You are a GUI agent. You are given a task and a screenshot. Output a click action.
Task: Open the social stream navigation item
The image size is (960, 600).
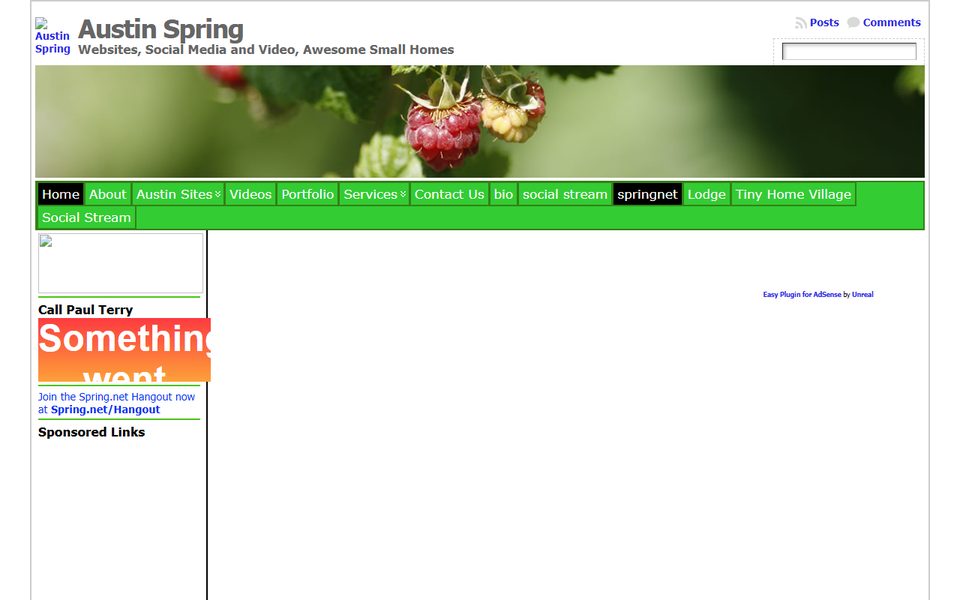(x=565, y=194)
